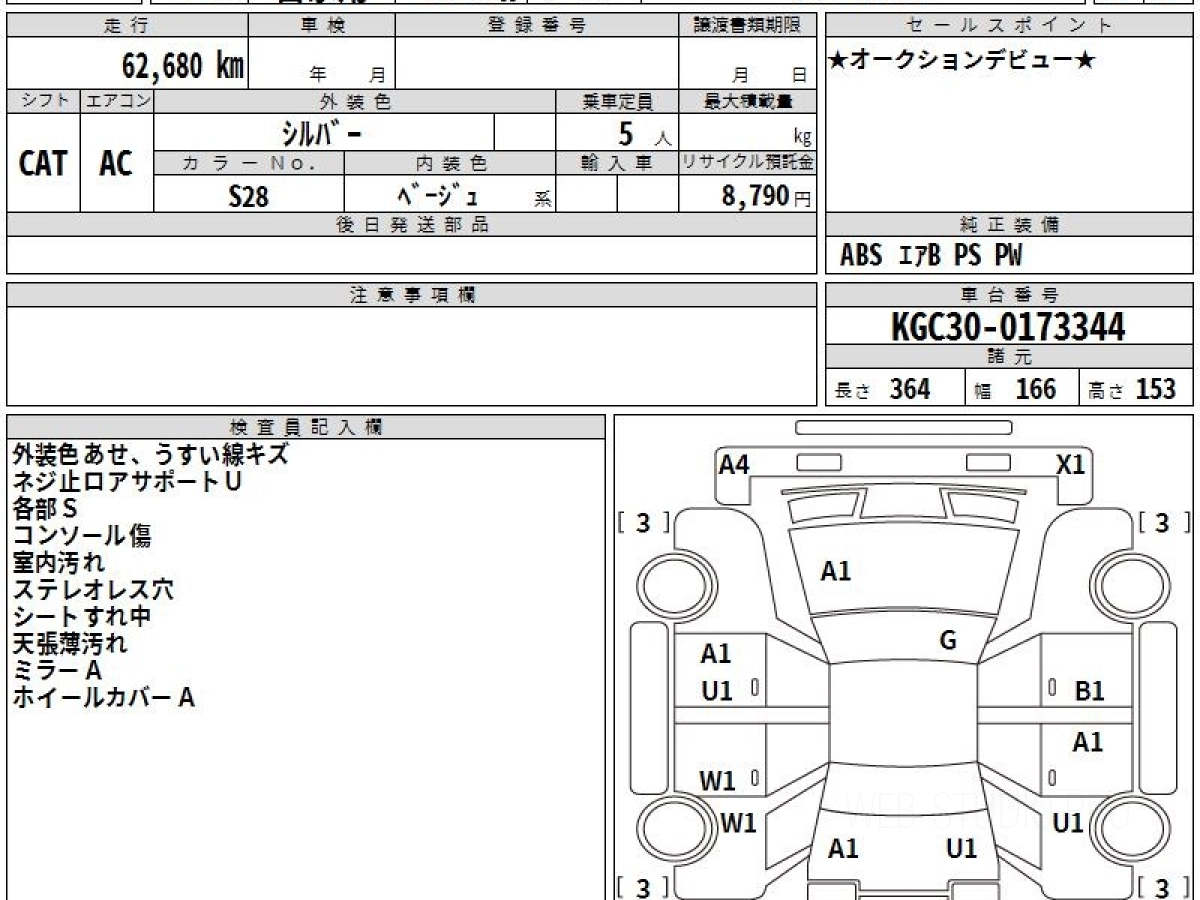Click the 検査員記入欄 header
1200x900 pixels.
click(306, 427)
